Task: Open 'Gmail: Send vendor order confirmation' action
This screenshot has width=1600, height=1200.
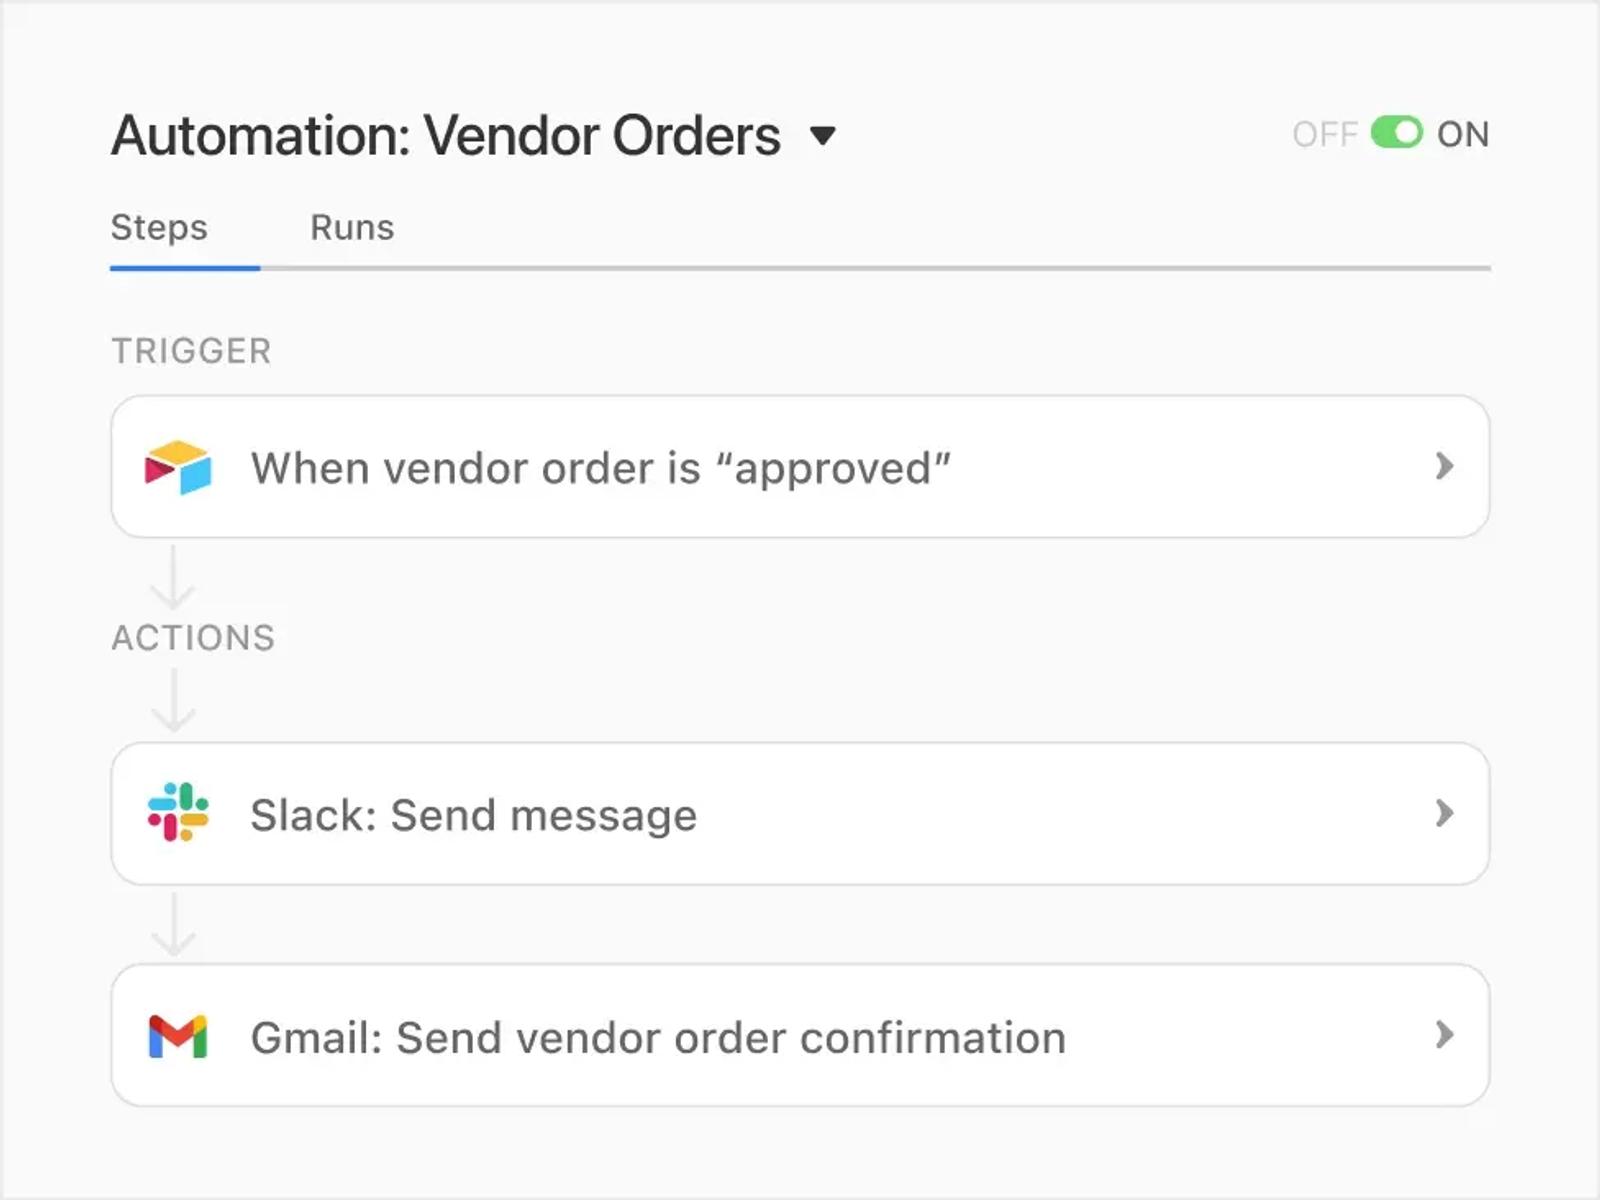Action: tap(800, 1036)
